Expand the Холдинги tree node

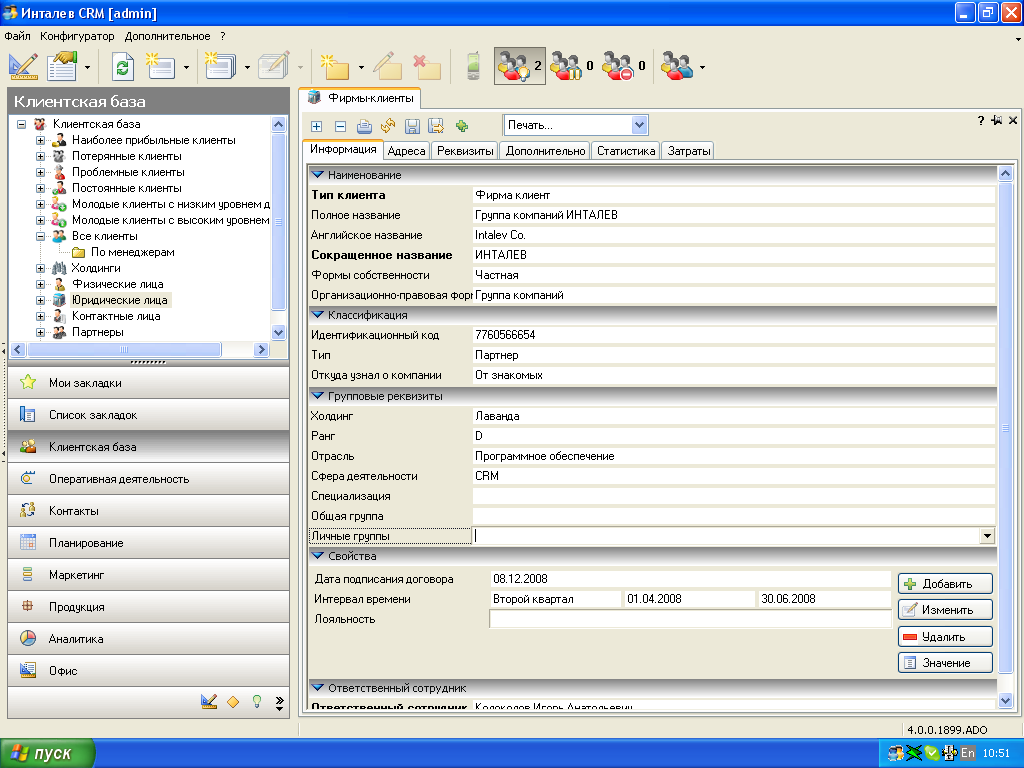tap(41, 268)
